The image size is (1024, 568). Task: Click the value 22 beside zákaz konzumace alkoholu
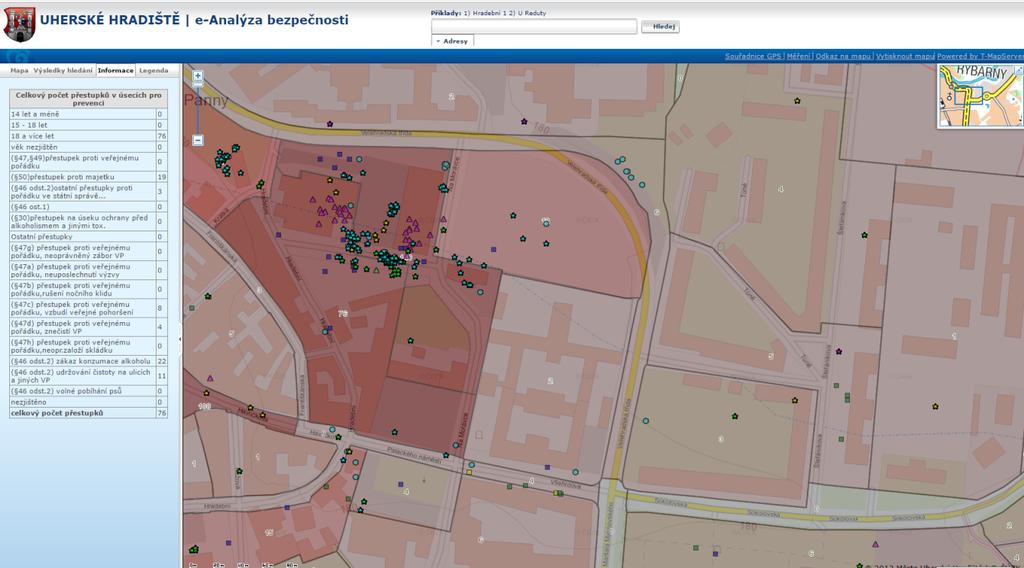pos(162,361)
